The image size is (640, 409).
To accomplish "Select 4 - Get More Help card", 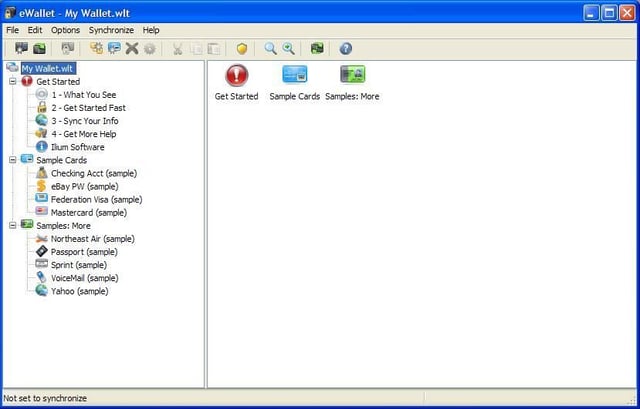I will coord(83,134).
